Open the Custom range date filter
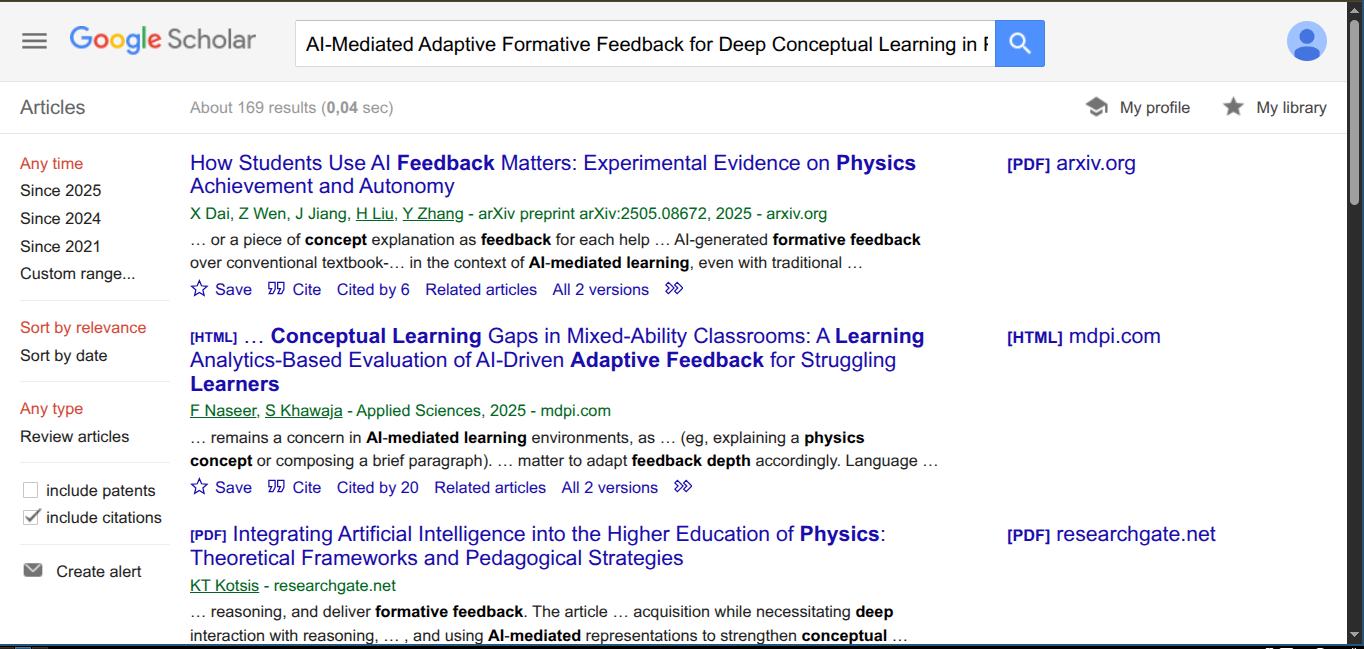 pos(78,273)
